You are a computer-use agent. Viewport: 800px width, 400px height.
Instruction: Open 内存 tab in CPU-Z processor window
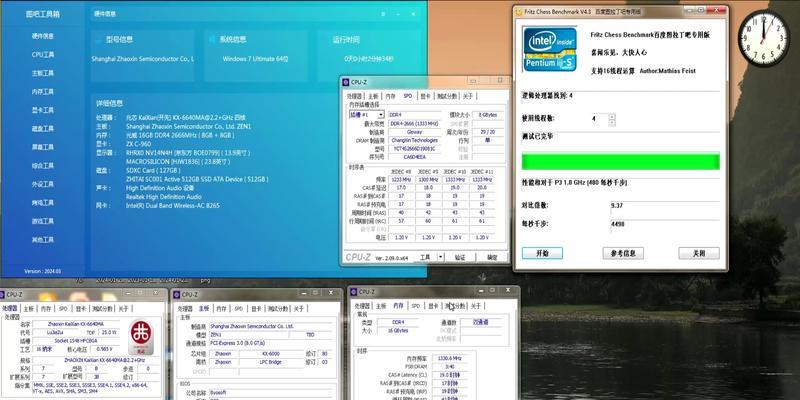46,309
